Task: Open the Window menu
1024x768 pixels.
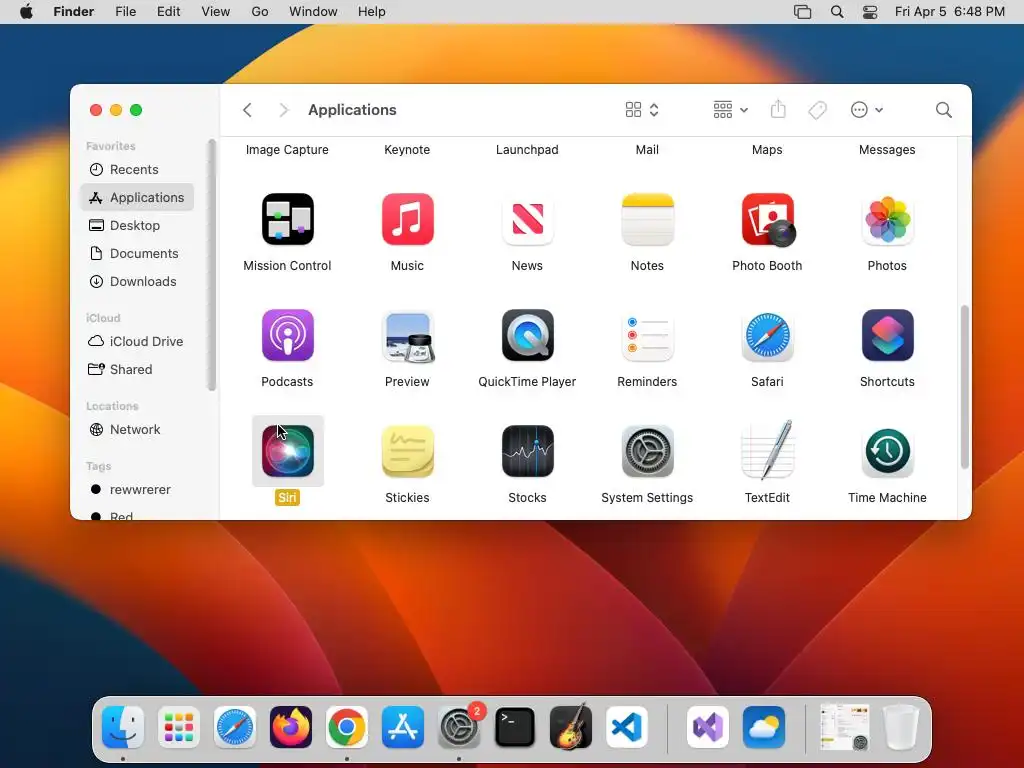Action: (x=313, y=12)
